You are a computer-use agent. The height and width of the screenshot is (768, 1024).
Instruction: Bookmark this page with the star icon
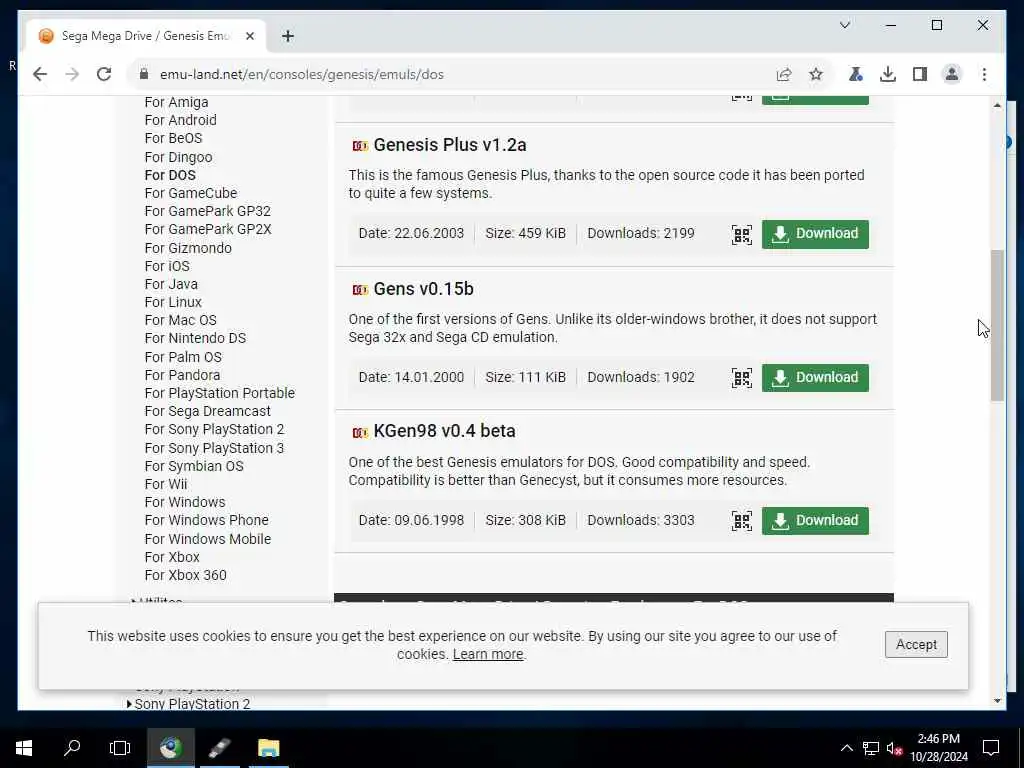coord(816,74)
